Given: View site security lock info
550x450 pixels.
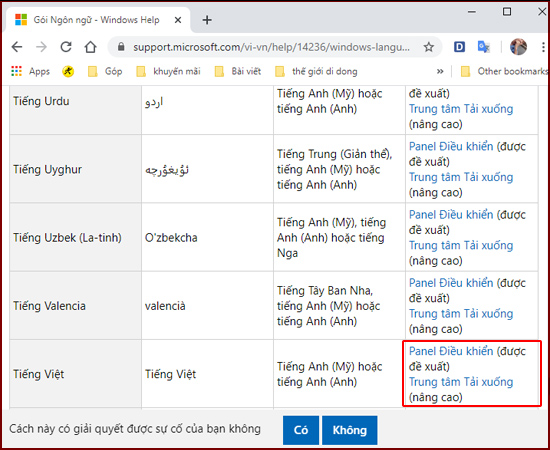Looking at the screenshot, I should (121, 47).
